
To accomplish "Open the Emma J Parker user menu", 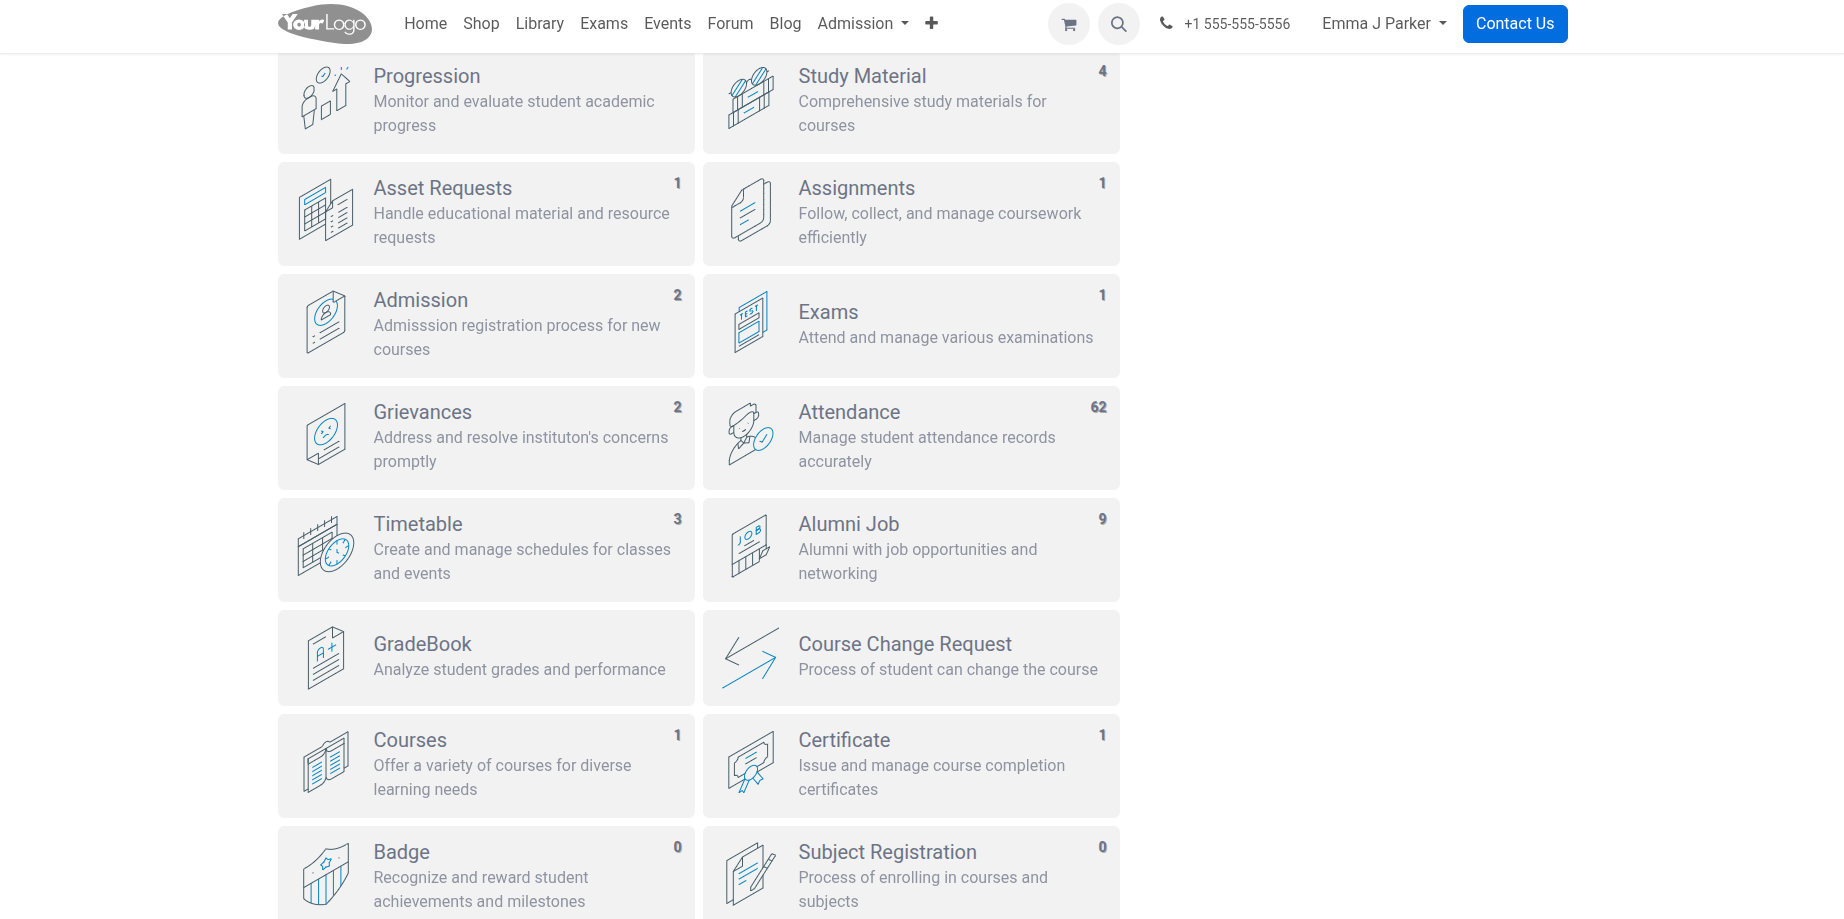I will point(1384,23).
